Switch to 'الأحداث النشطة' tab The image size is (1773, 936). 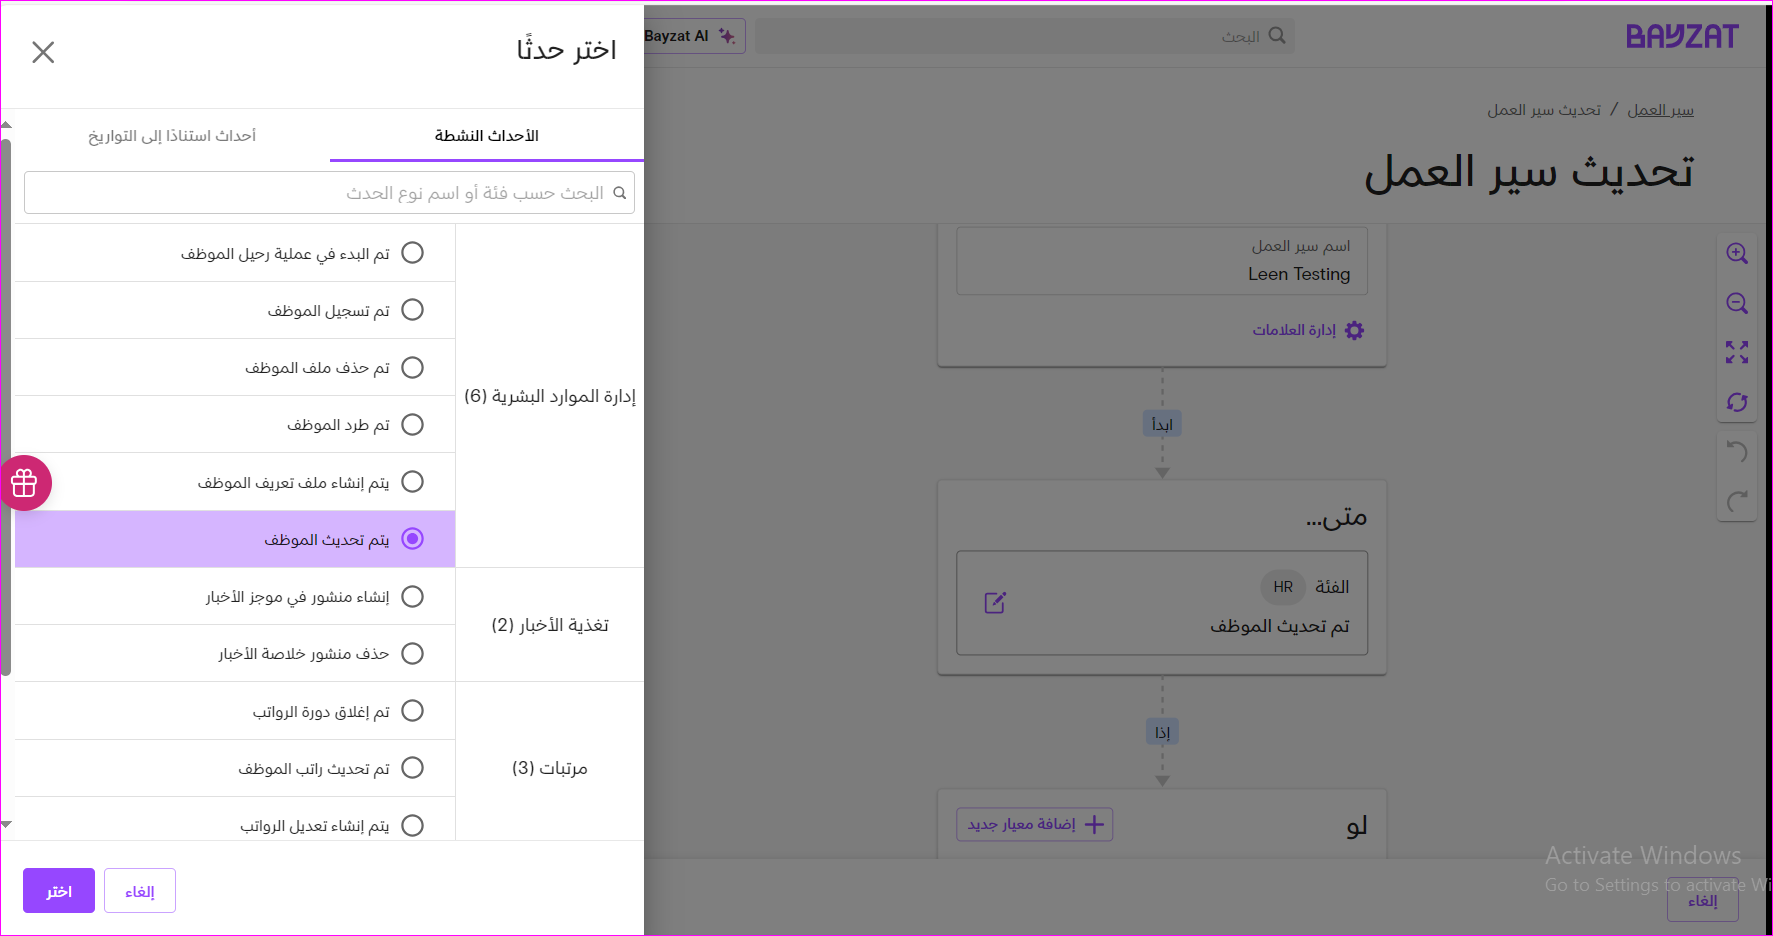coord(486,136)
